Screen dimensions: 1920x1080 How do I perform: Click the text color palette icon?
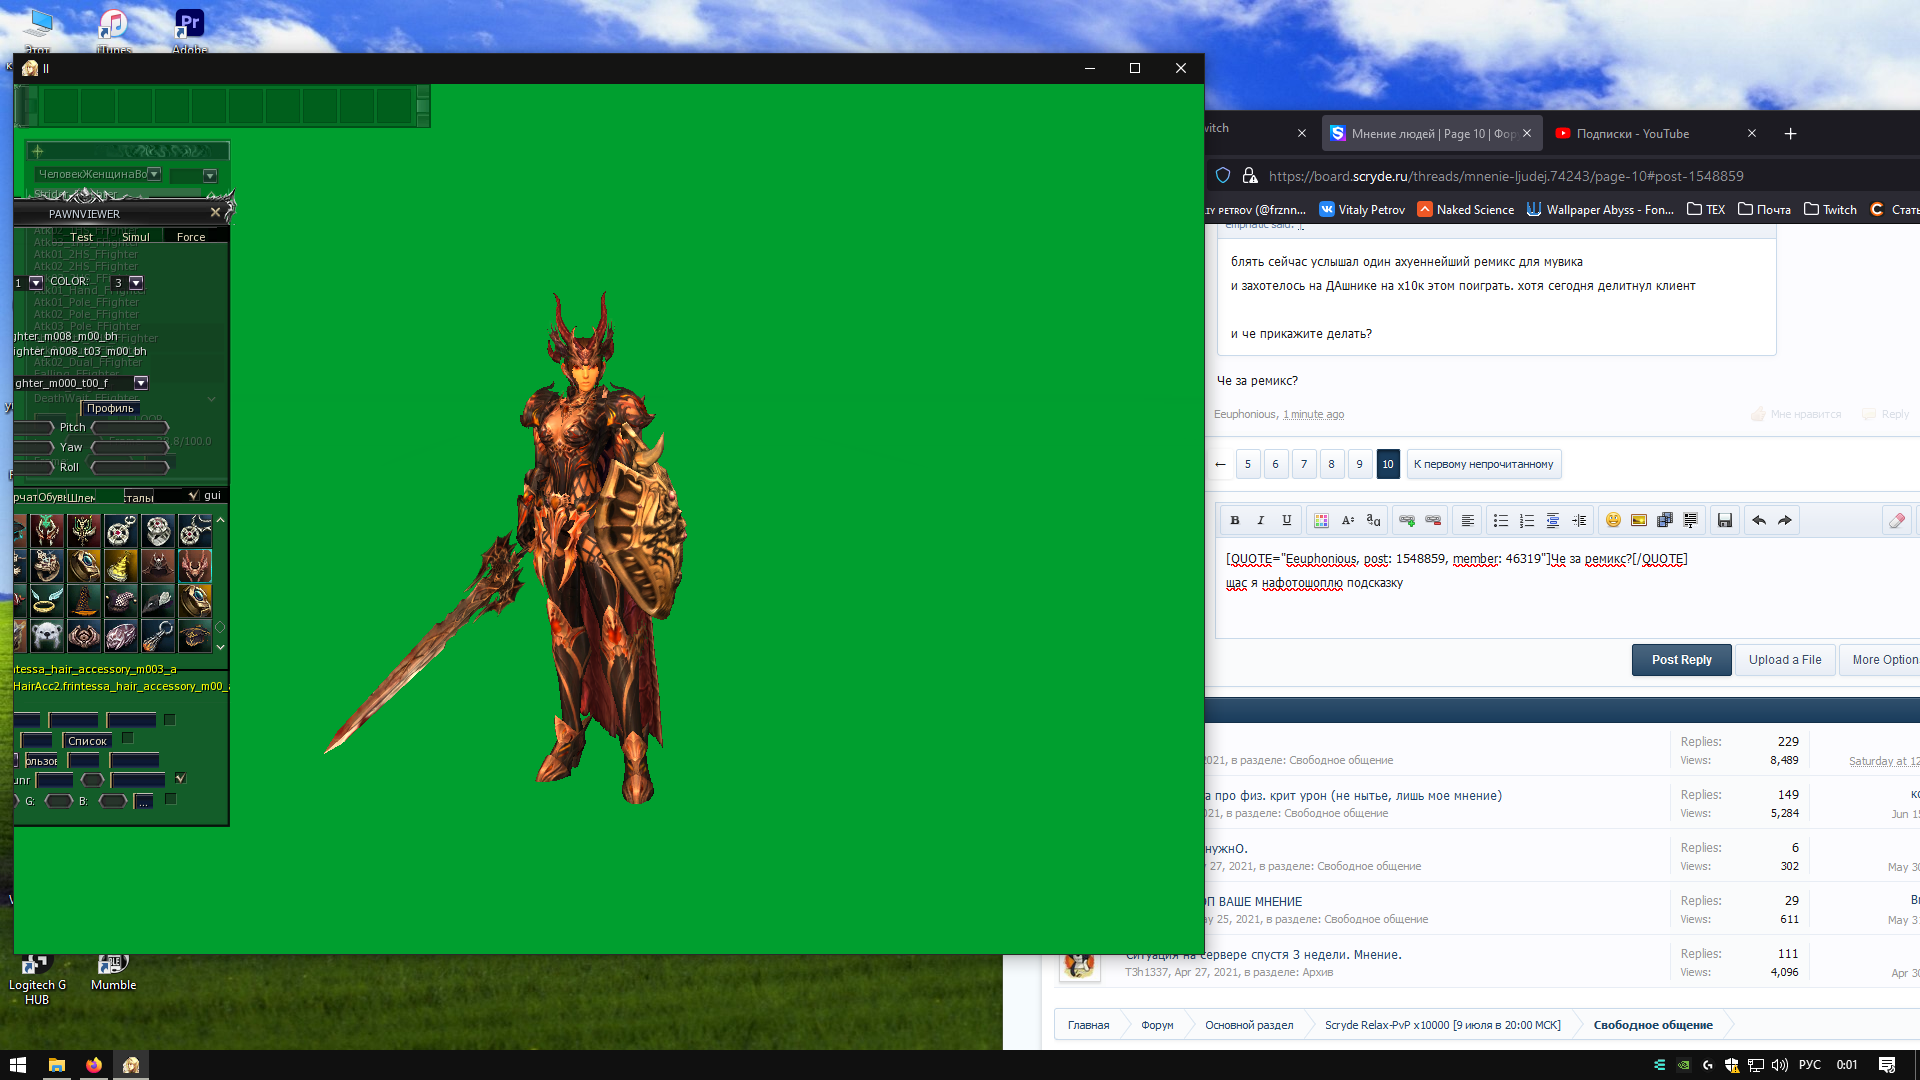click(x=1321, y=520)
